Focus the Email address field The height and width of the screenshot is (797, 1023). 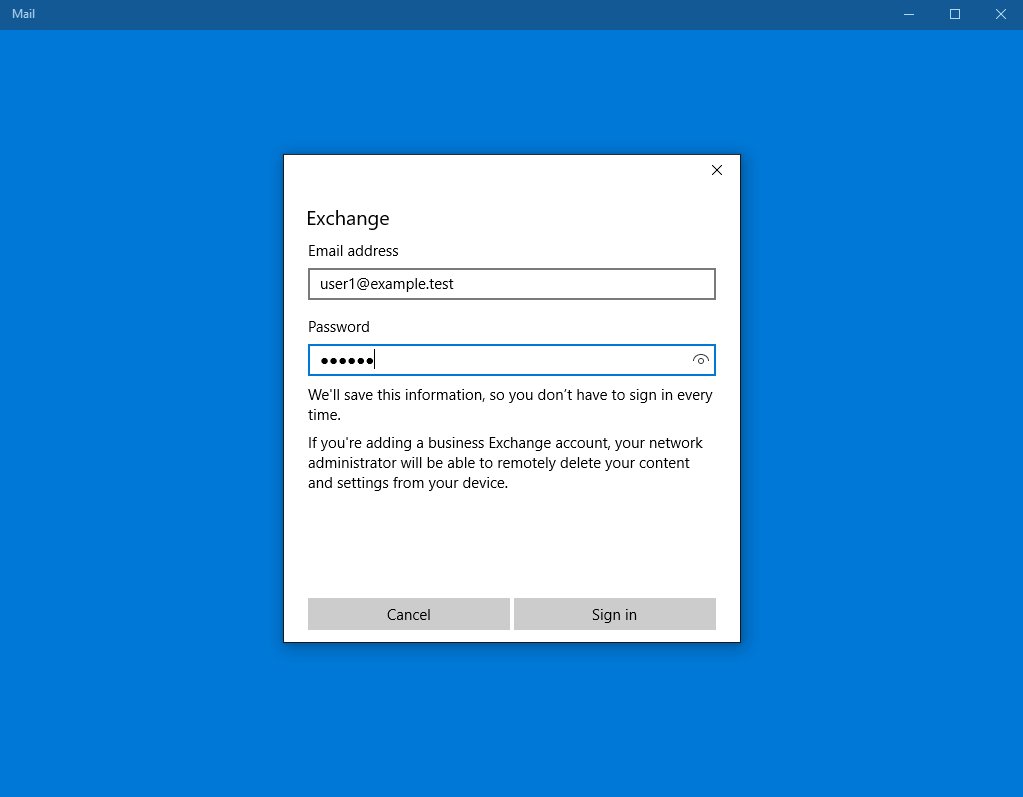click(x=512, y=284)
